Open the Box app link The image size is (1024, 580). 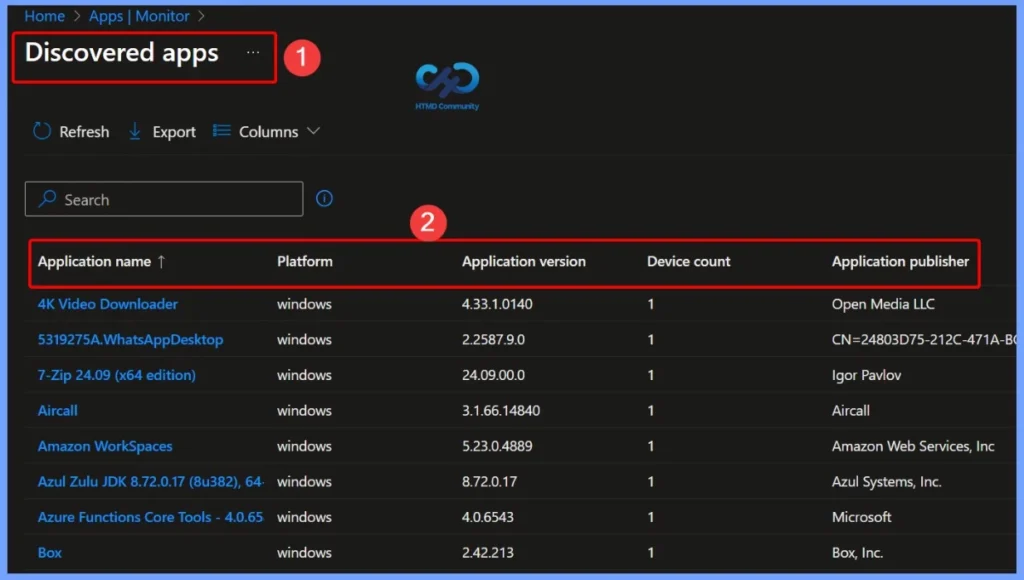pyautogui.click(x=49, y=552)
